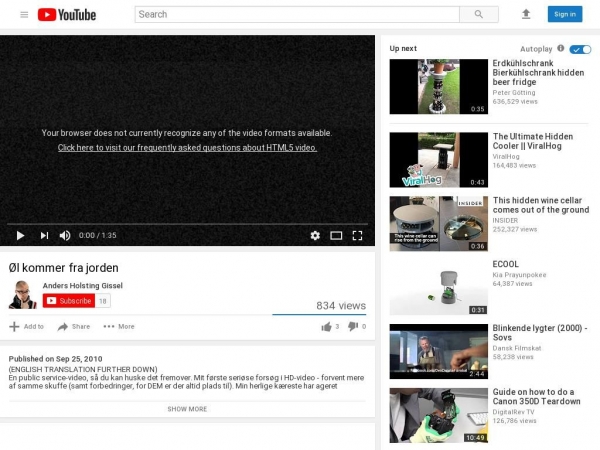Image resolution: width=600 pixels, height=450 pixels.
Task: Open player settings gear
Action: pyautogui.click(x=315, y=235)
